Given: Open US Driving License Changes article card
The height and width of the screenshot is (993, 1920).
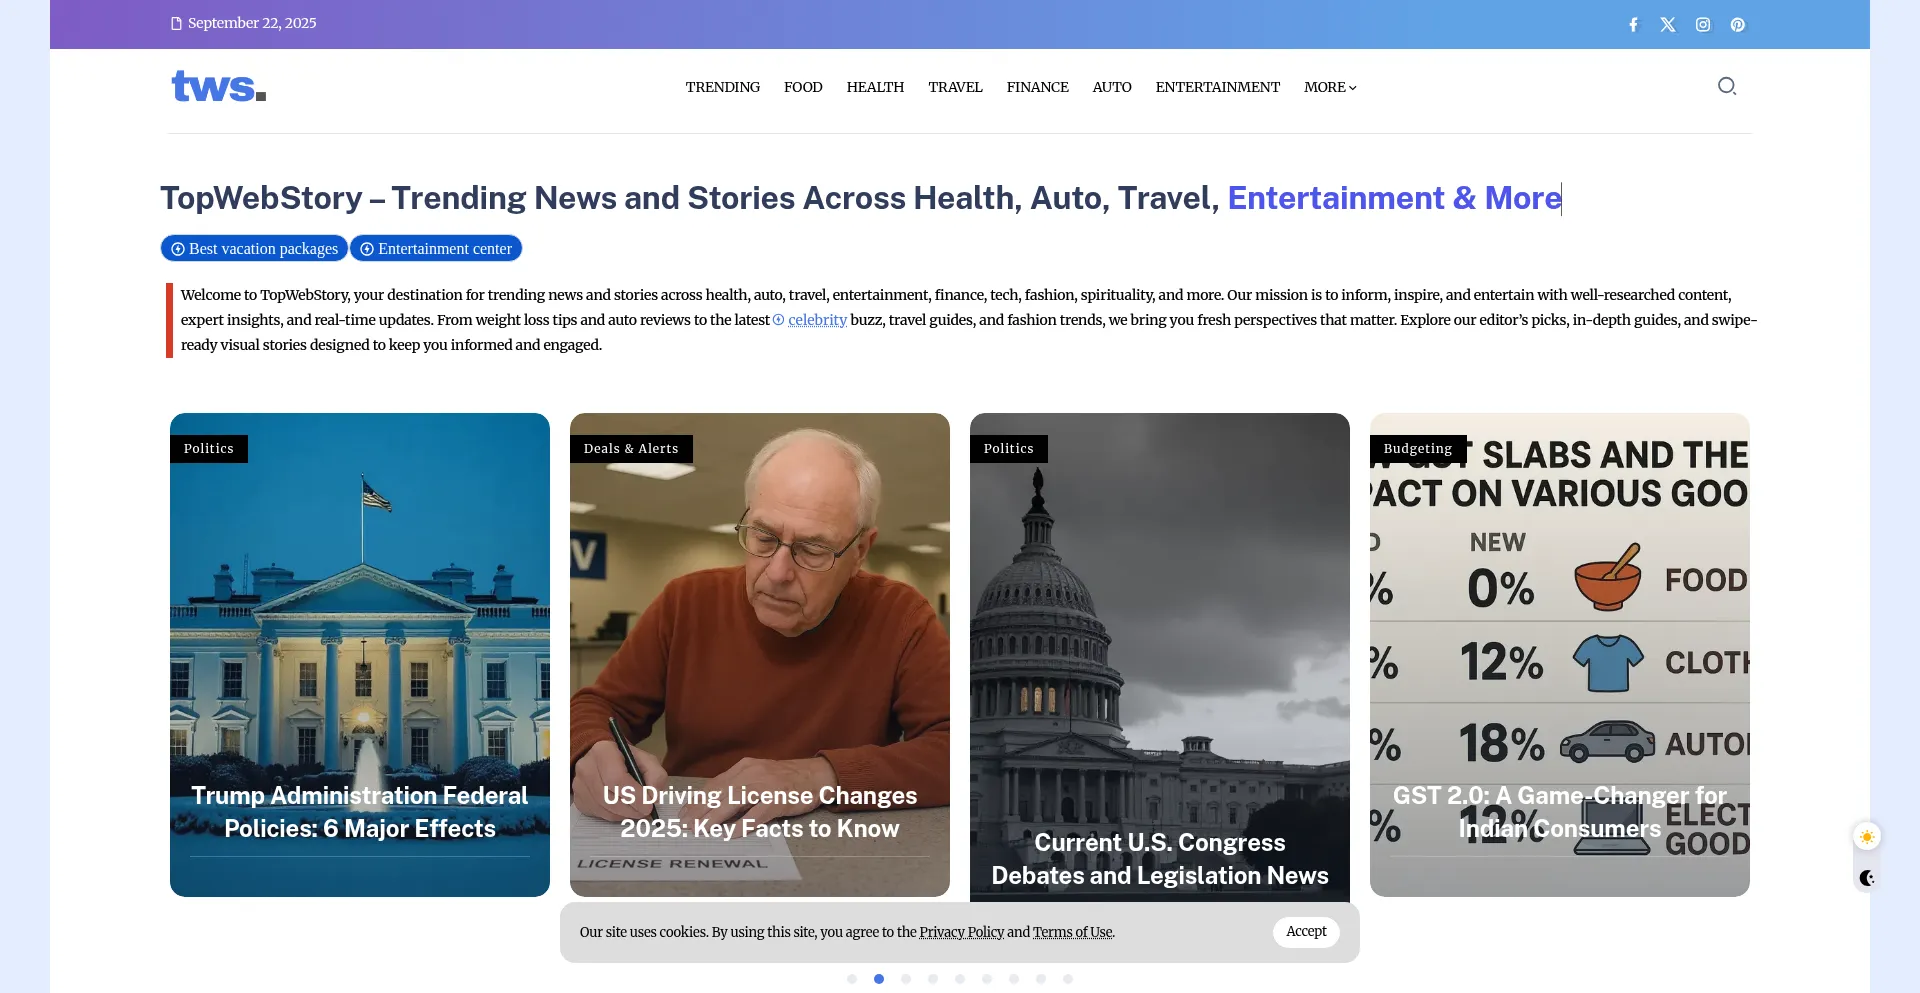Looking at the screenshot, I should (x=760, y=811).
